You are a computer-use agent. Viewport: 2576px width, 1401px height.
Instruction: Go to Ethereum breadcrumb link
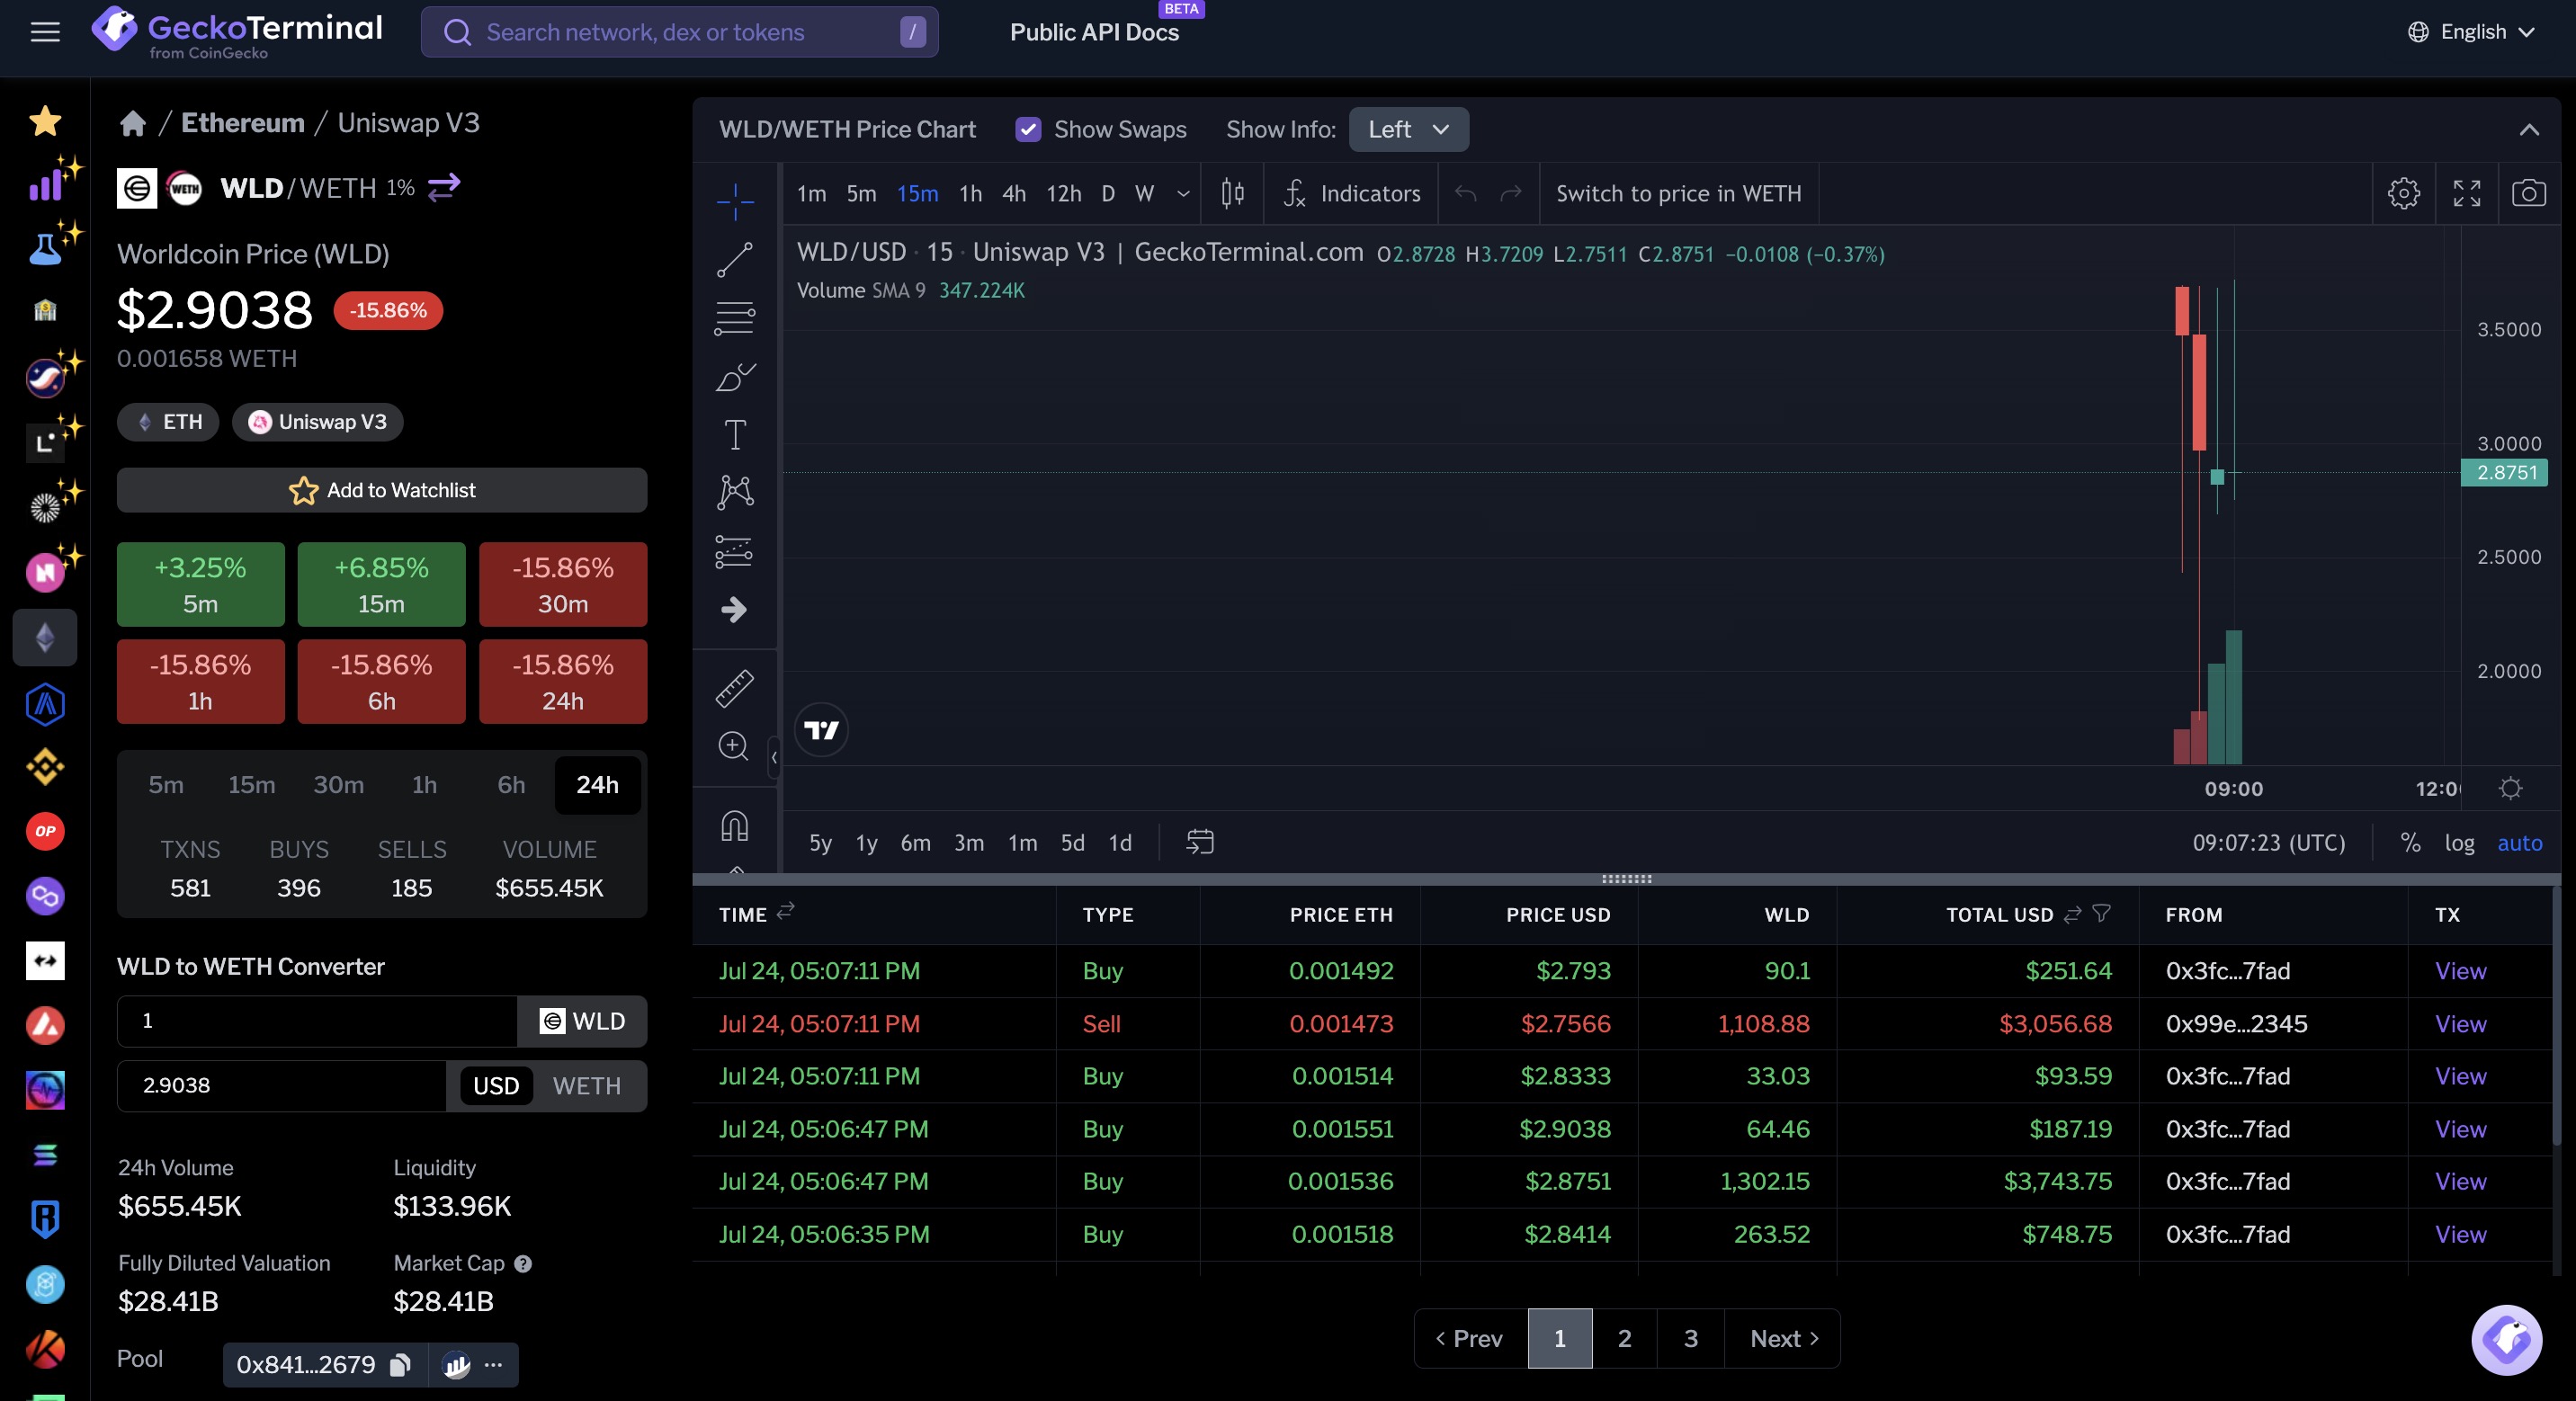243,123
